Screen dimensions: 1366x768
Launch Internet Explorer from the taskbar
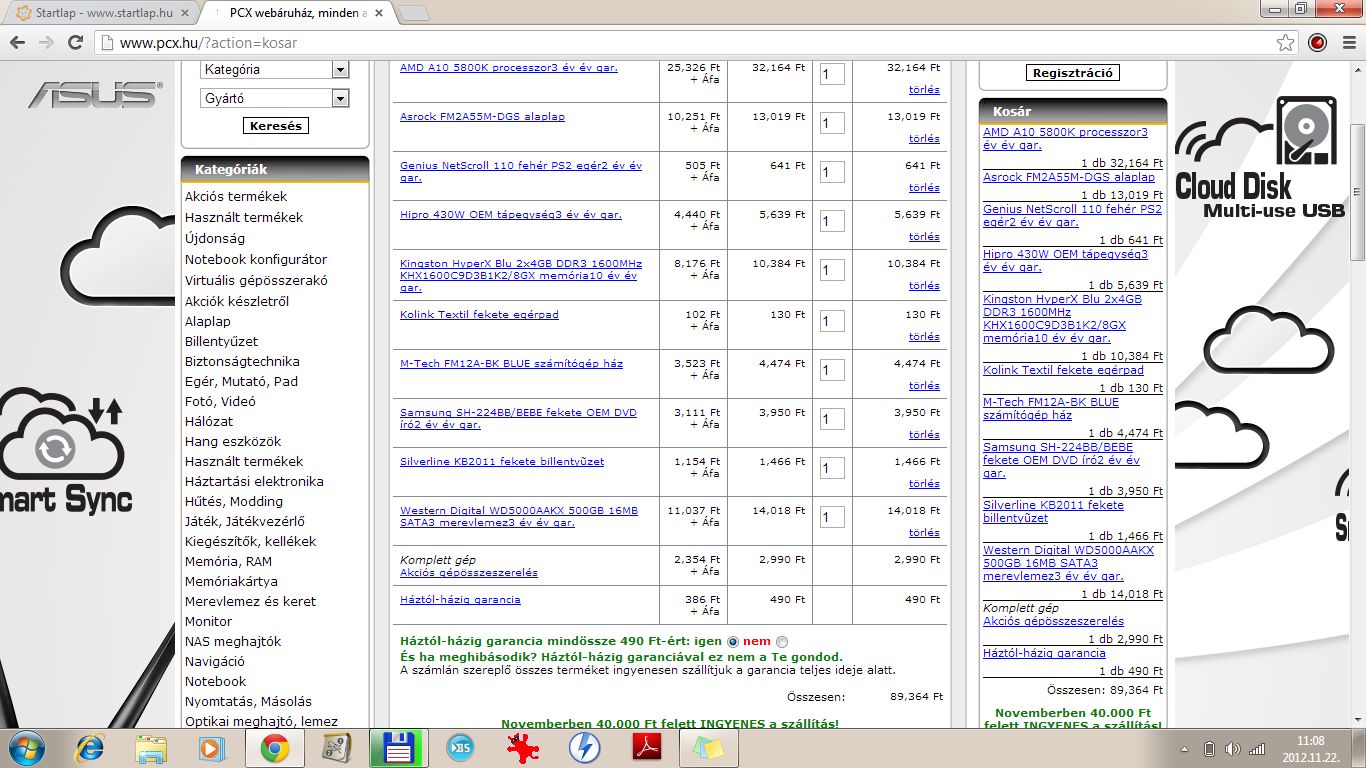click(x=90, y=748)
